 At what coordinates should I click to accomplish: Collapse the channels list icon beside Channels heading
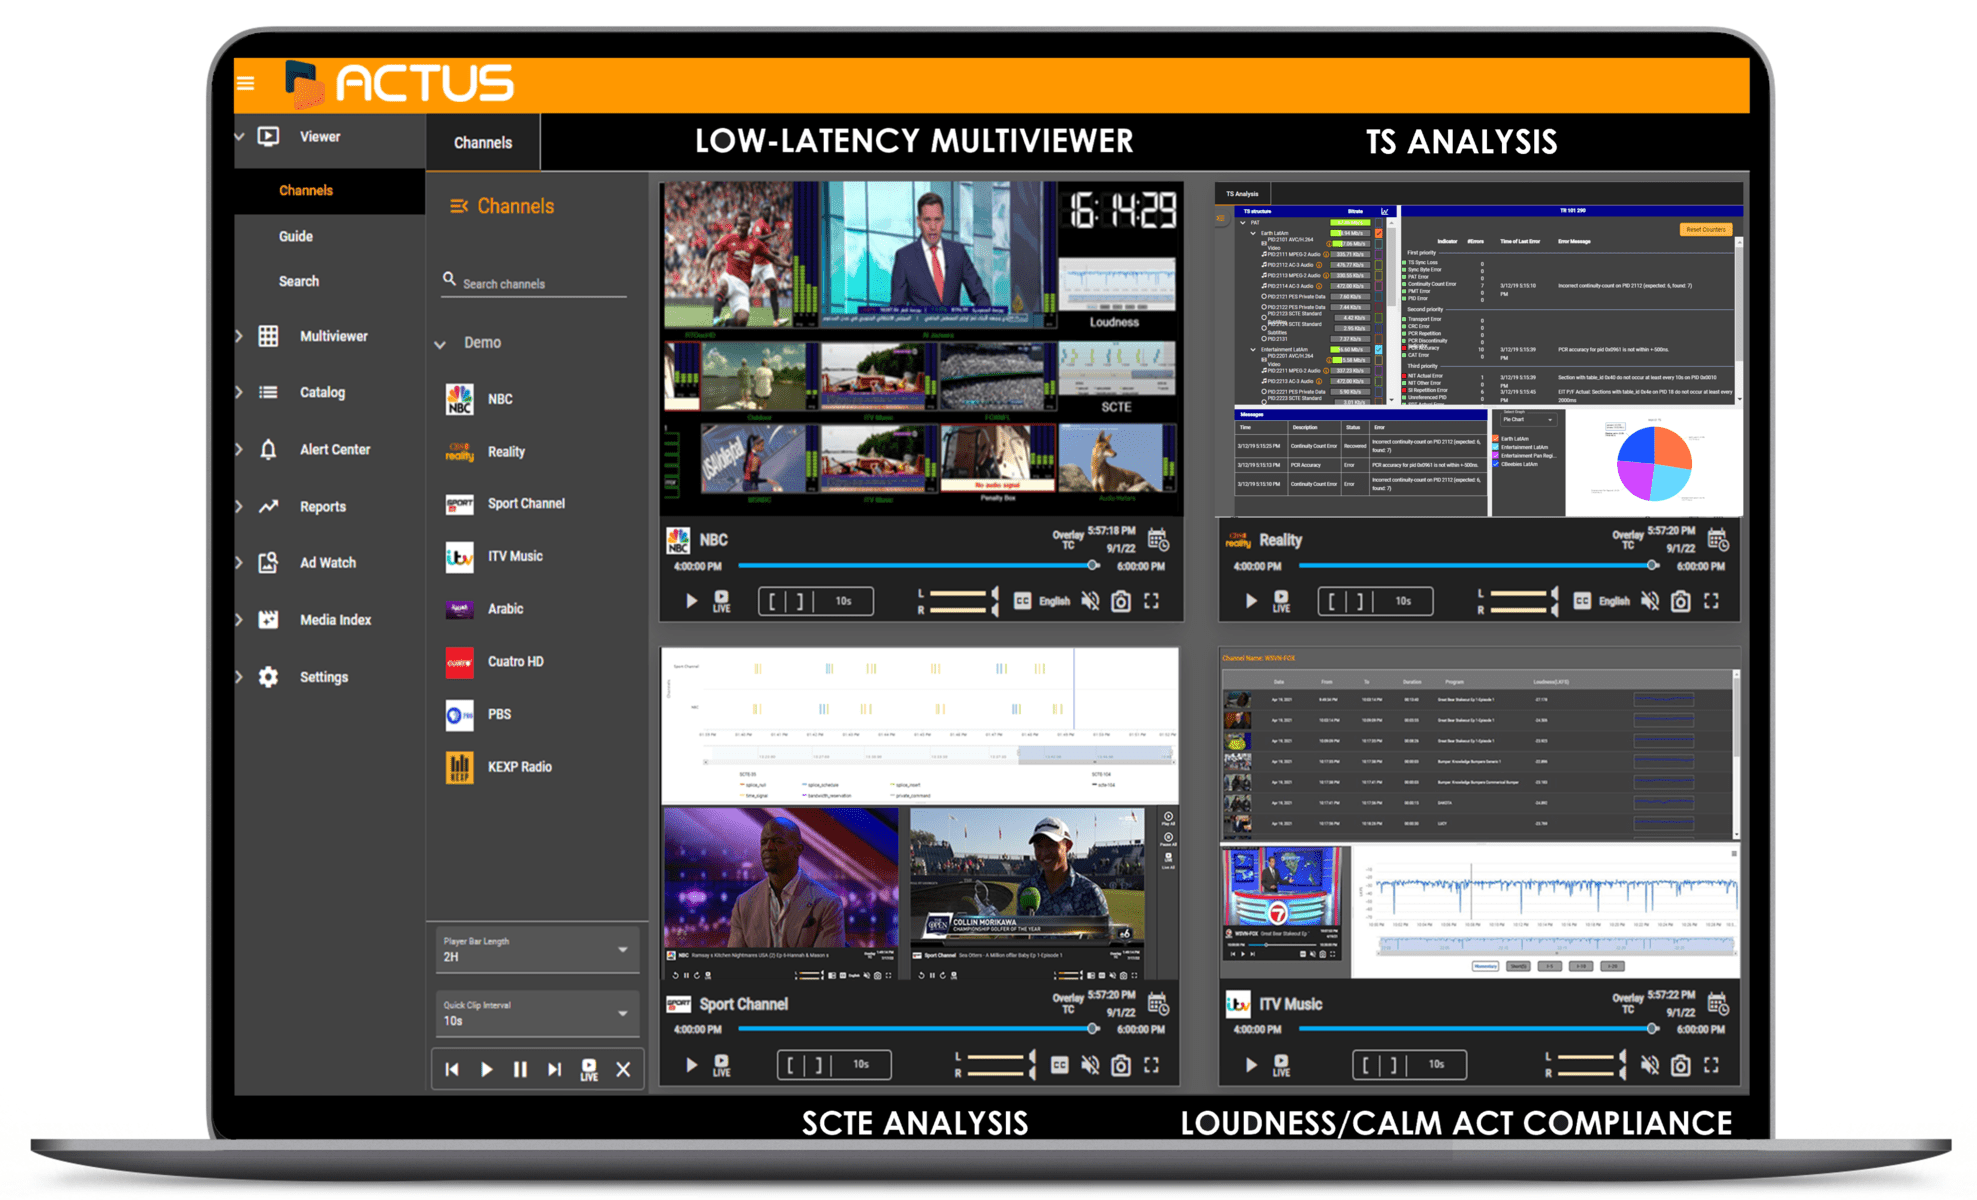[458, 206]
